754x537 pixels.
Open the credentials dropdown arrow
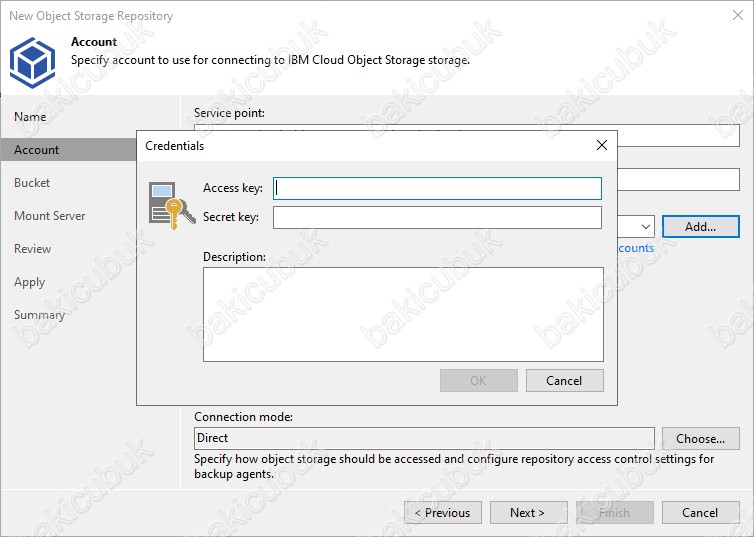645,226
